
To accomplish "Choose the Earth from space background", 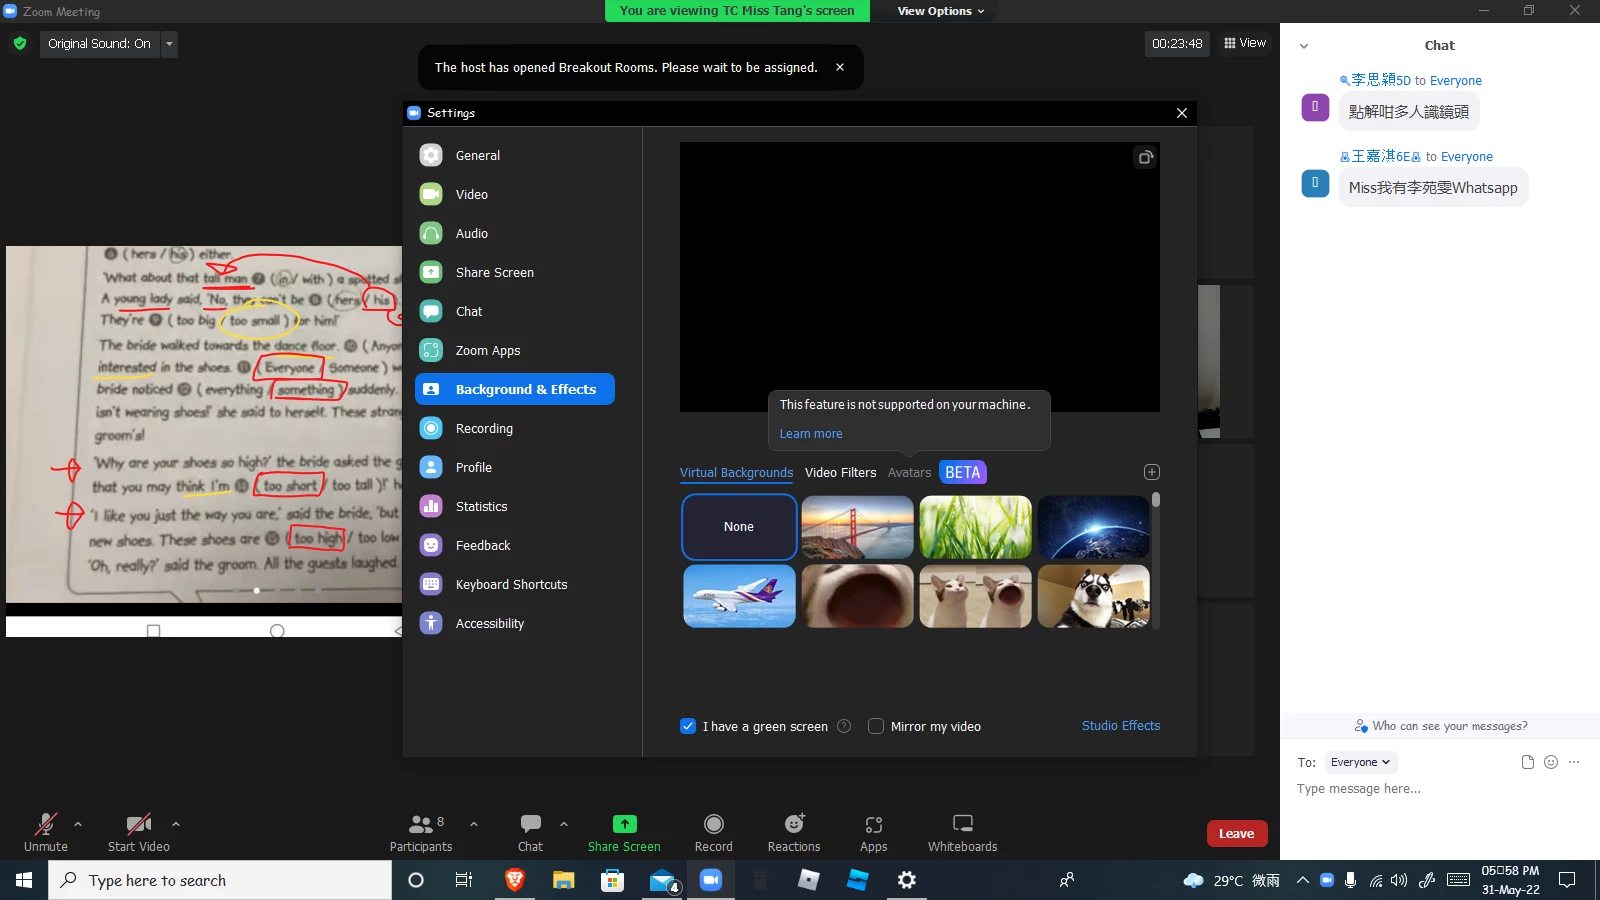I will tap(1093, 527).
